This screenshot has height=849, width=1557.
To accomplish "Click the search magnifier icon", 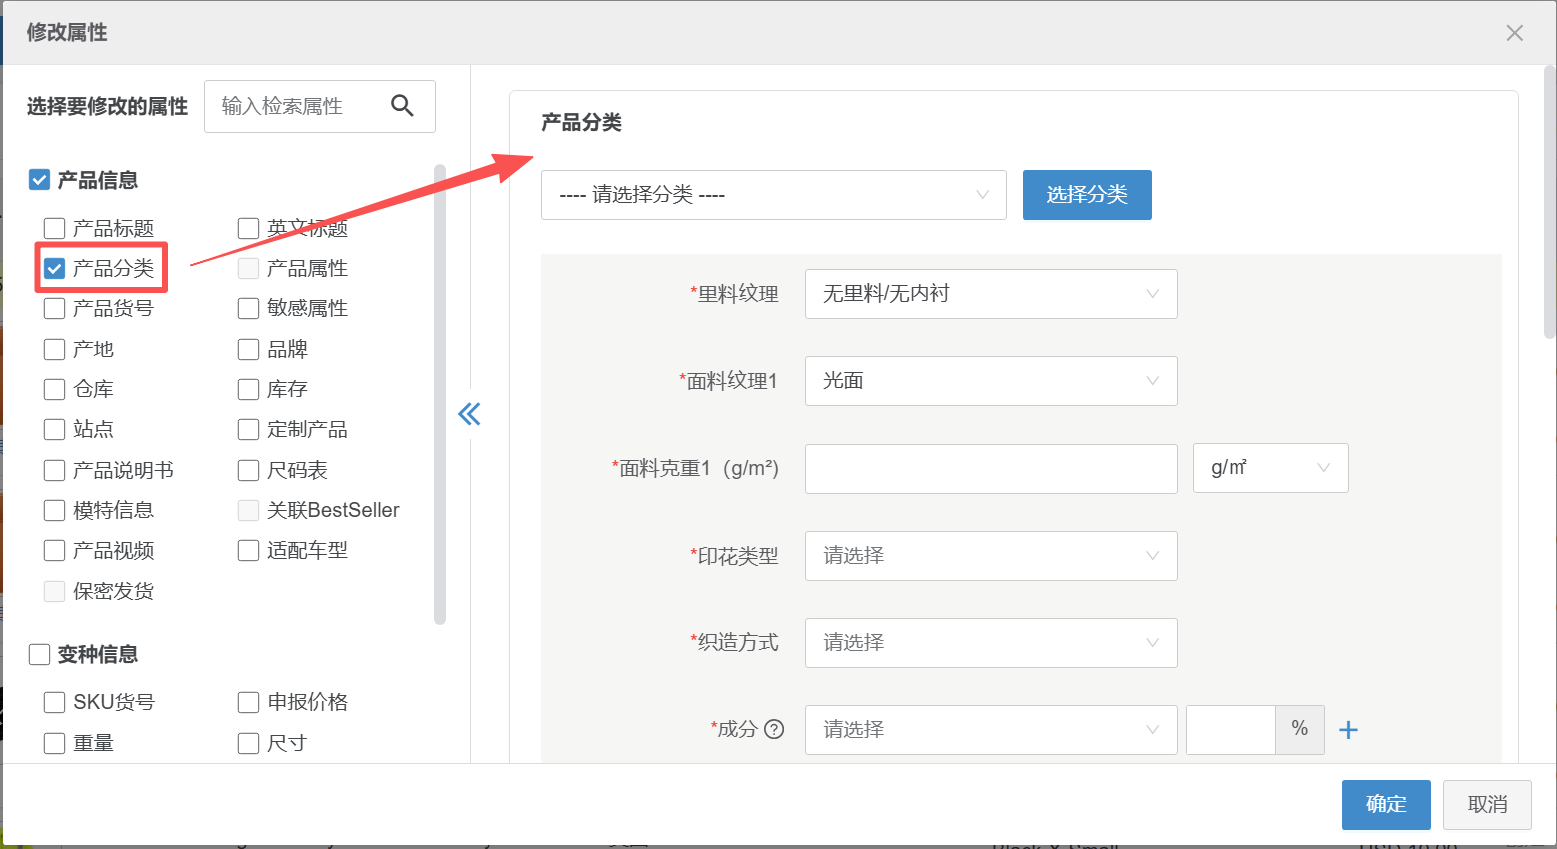I will pos(402,106).
